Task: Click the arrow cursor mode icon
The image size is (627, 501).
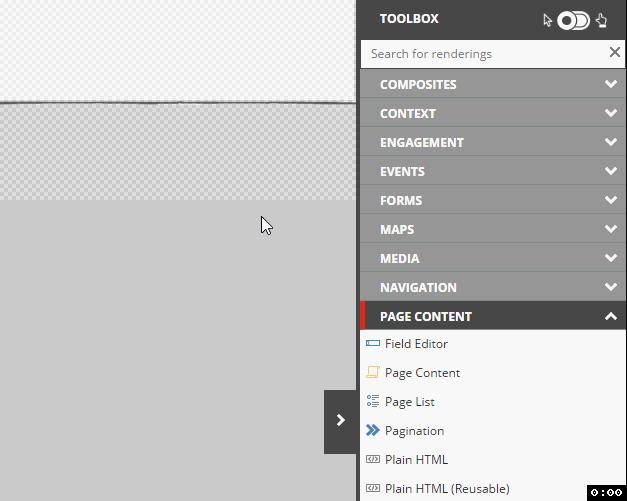Action: click(x=547, y=20)
